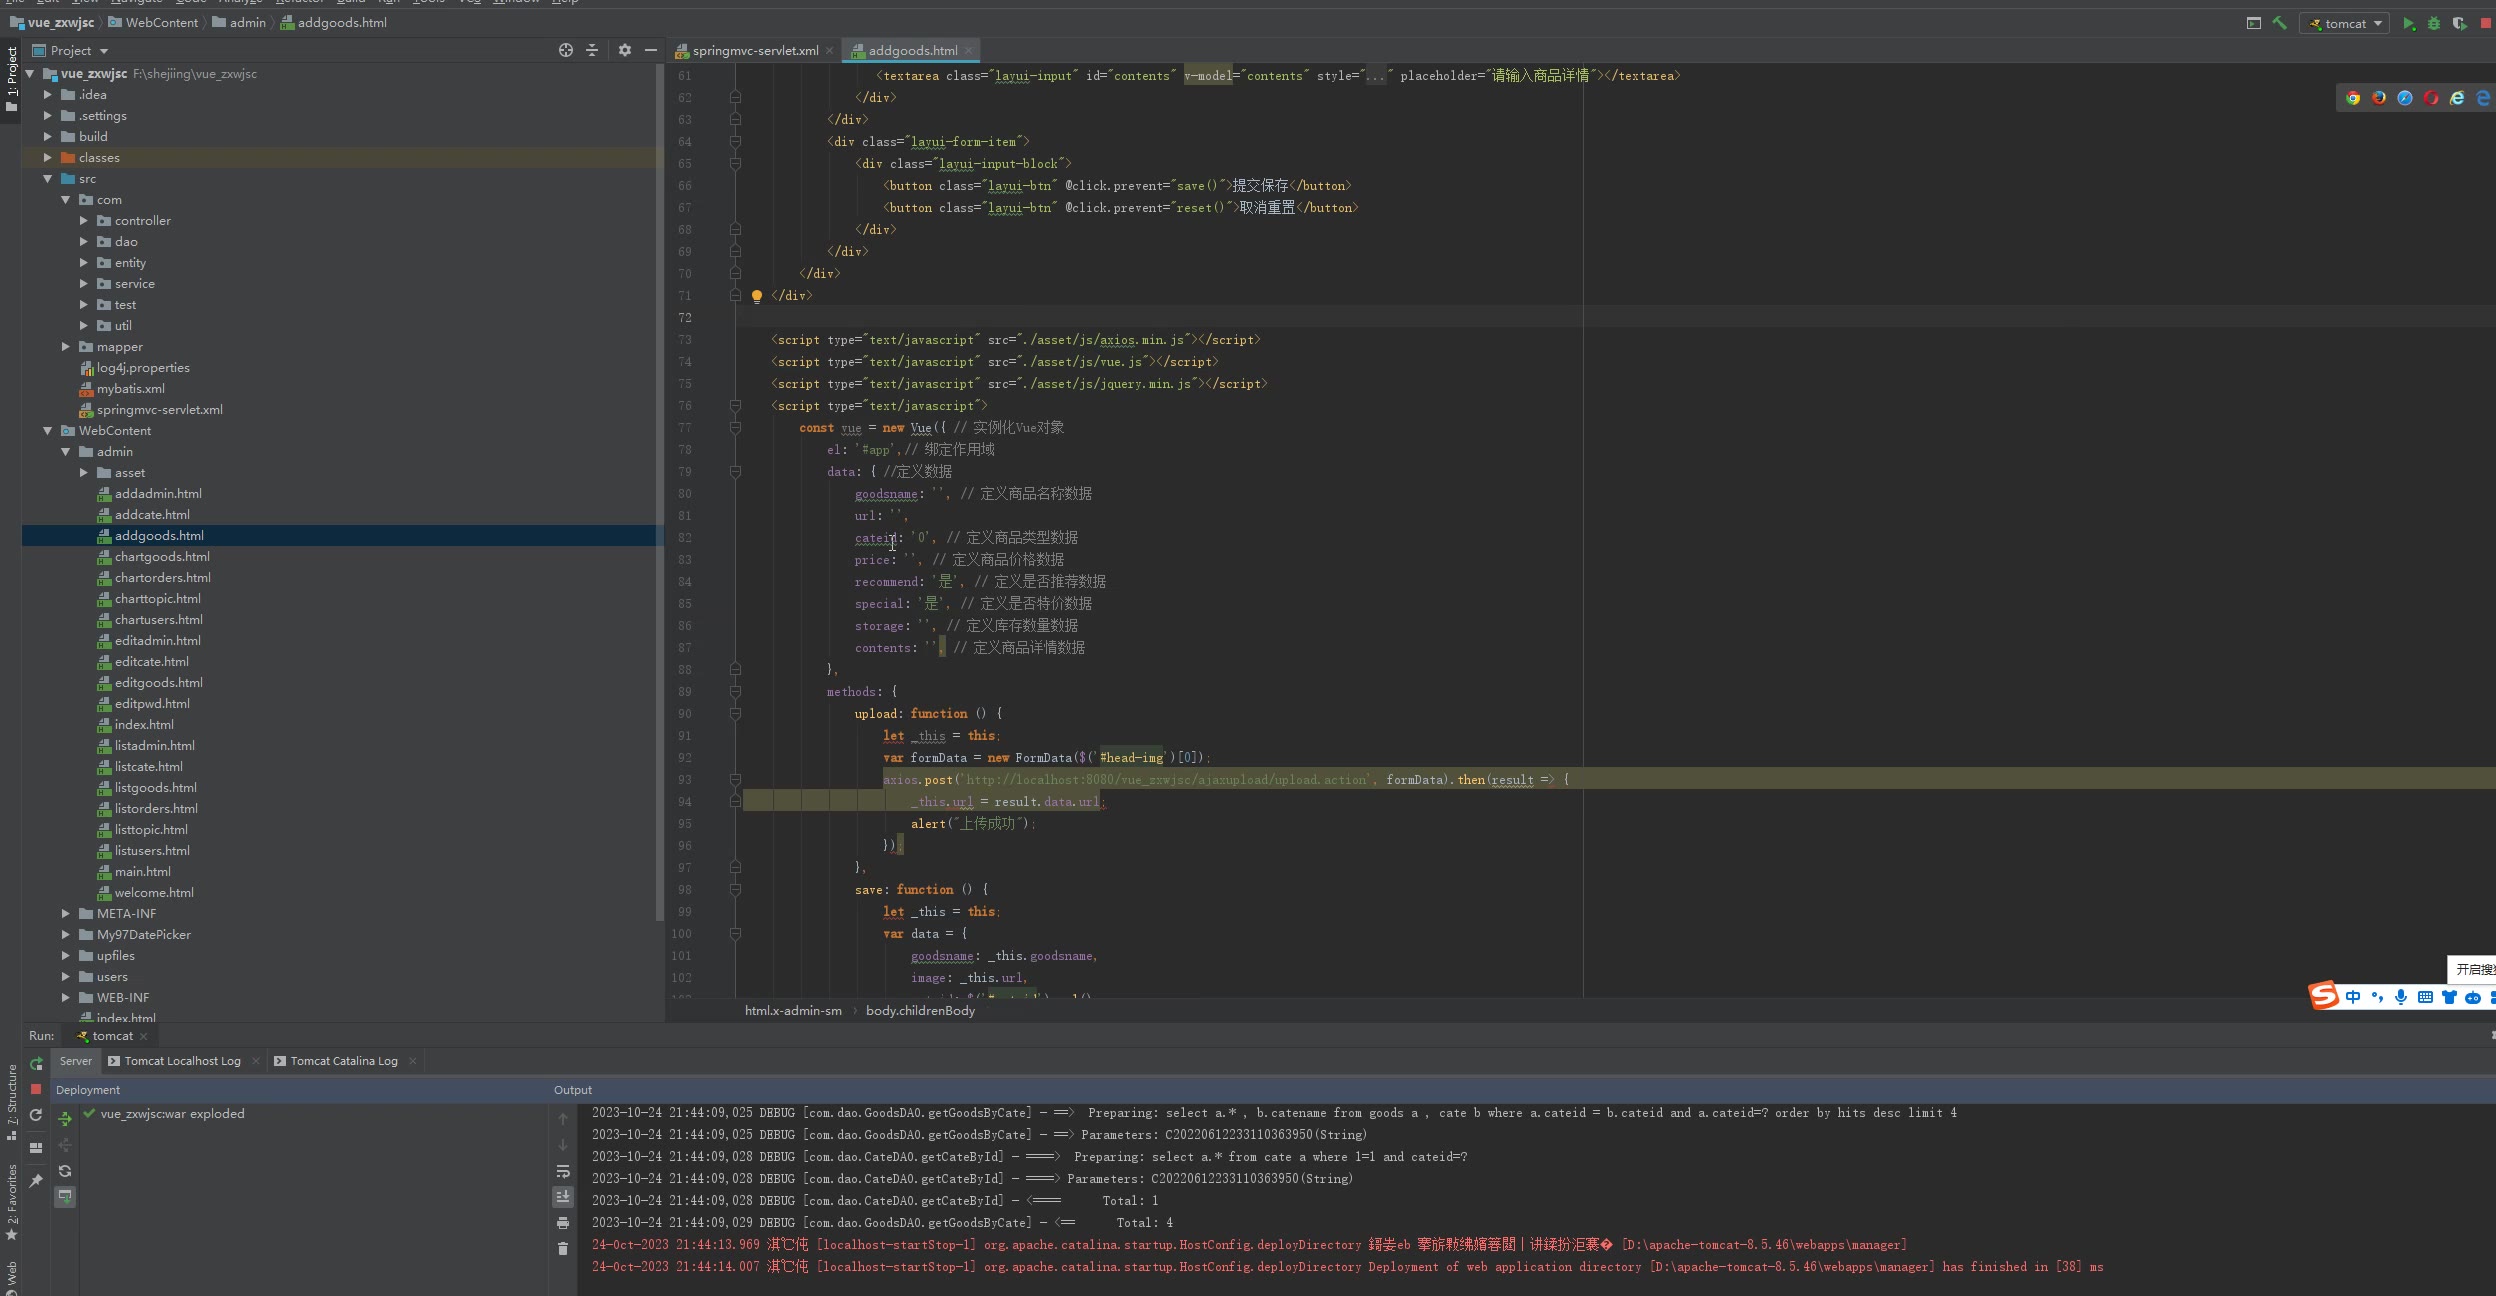
Task: Toggle Sogou punctuation mode icon
Action: [2377, 997]
